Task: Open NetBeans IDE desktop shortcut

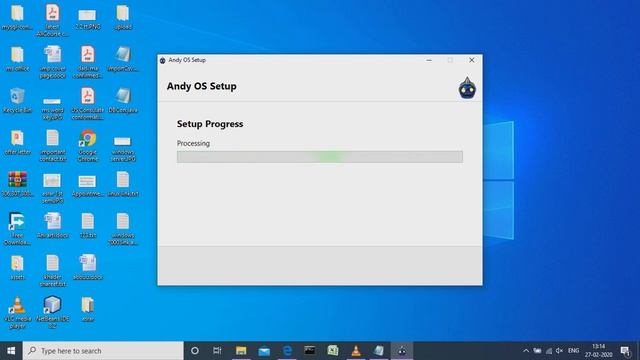Action: (x=52, y=312)
